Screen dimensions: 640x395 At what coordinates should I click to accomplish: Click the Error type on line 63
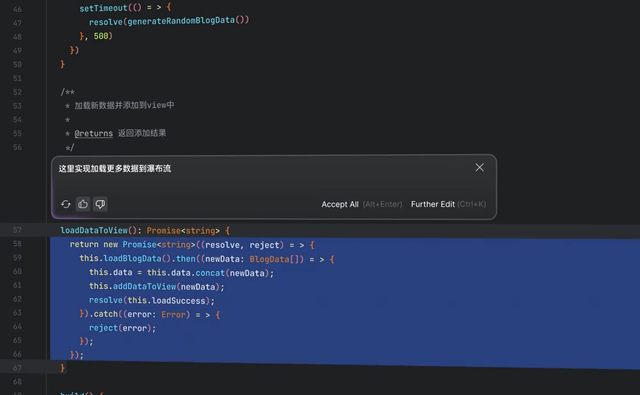174,315
